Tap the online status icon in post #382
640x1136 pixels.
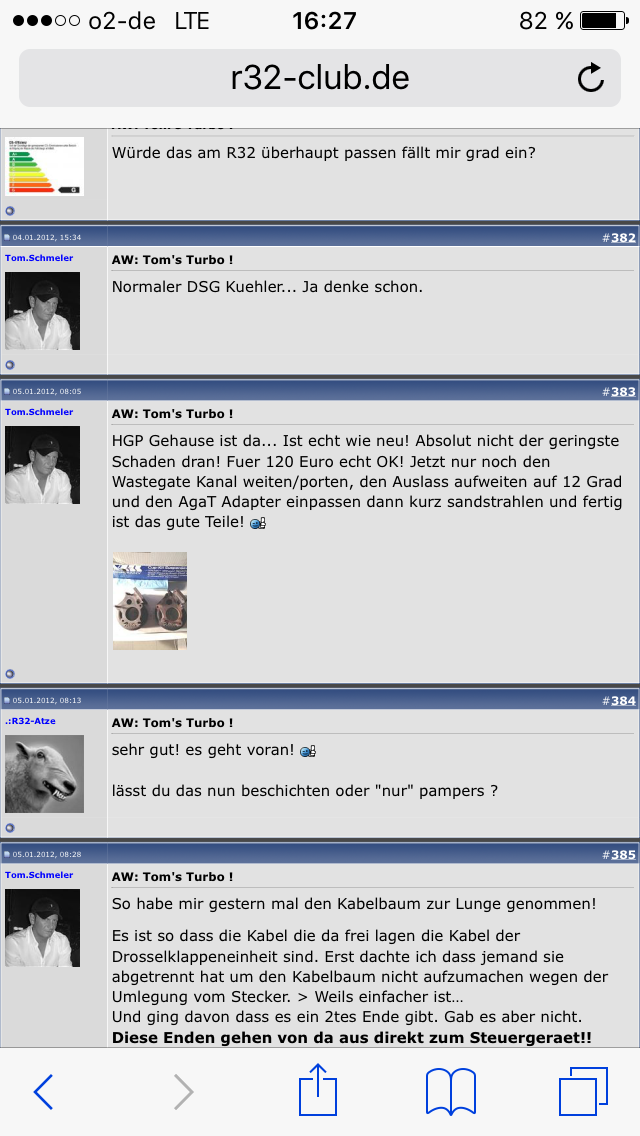[9, 365]
